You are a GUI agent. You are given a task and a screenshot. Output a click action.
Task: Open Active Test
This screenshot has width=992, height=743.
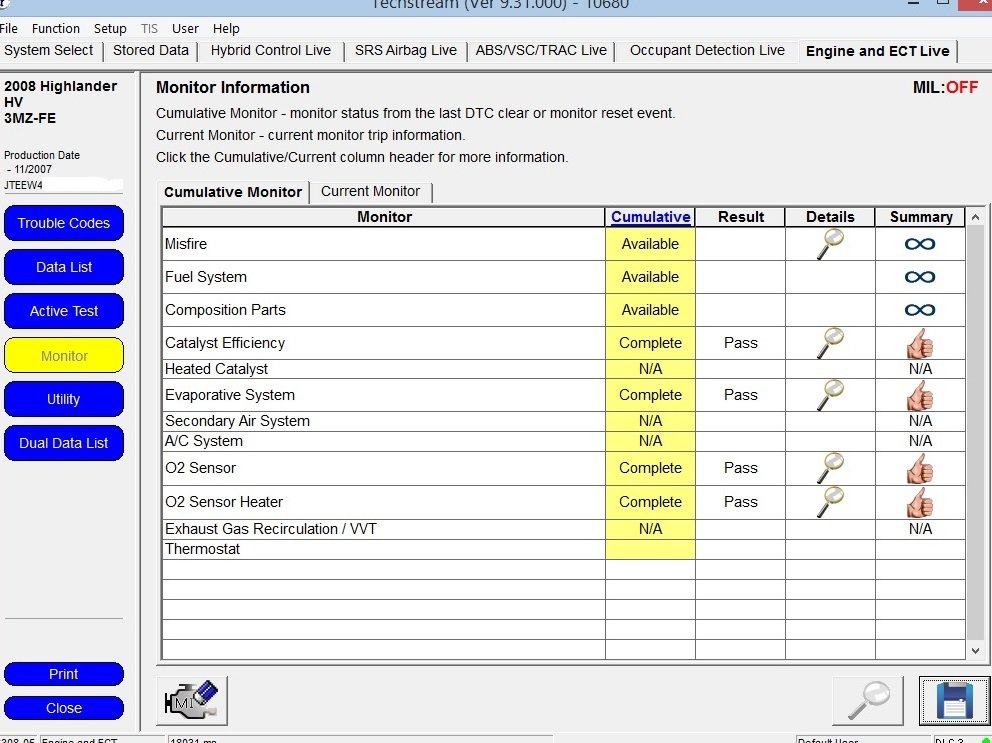click(x=64, y=311)
